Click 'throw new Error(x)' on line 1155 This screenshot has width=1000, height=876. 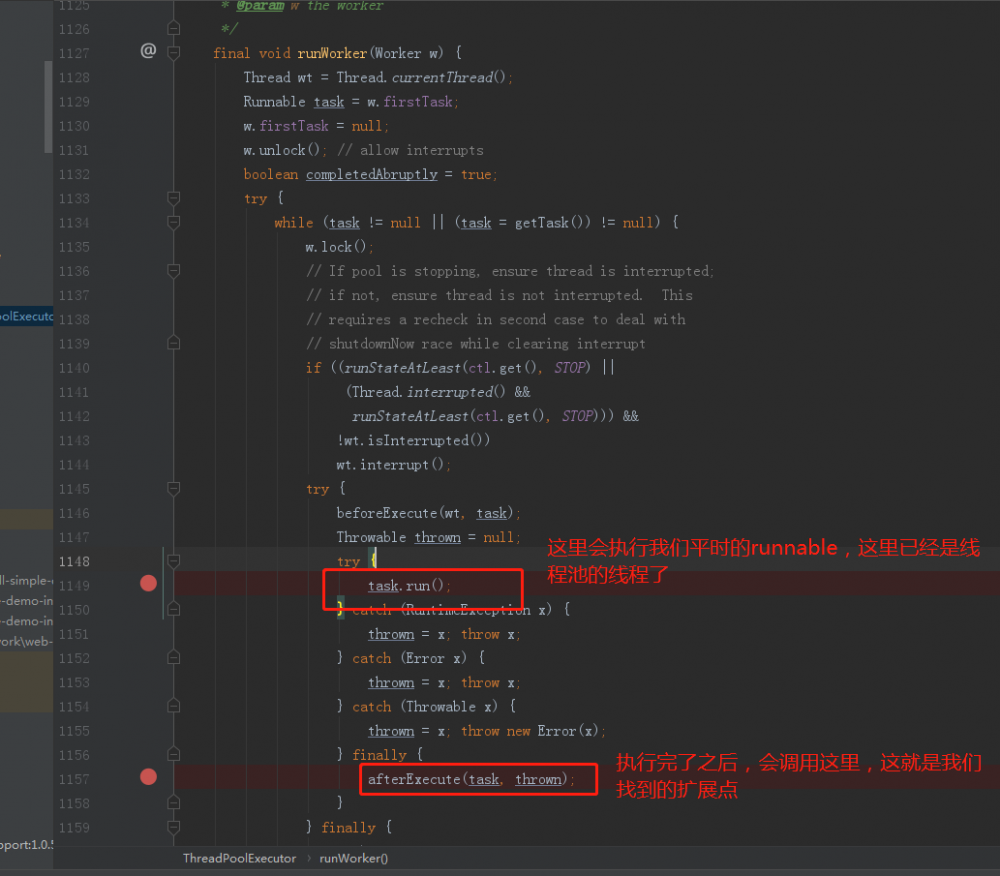coord(529,731)
